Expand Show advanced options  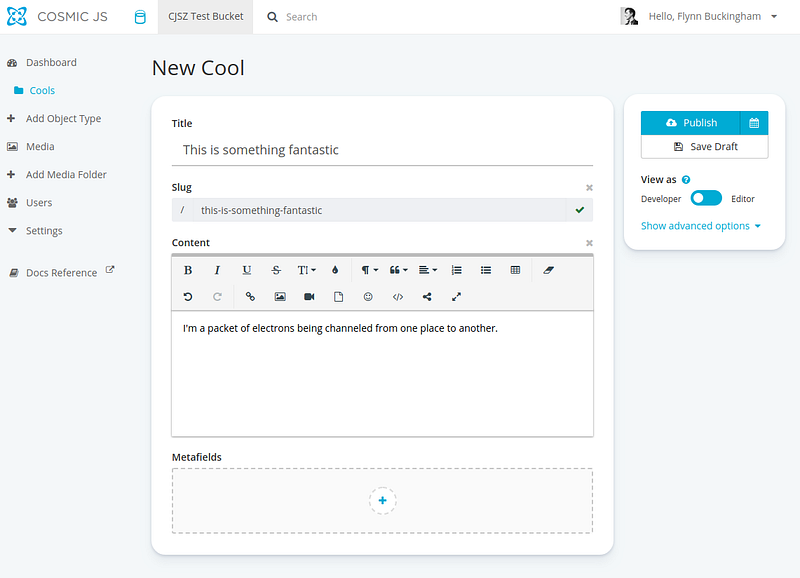[700, 226]
